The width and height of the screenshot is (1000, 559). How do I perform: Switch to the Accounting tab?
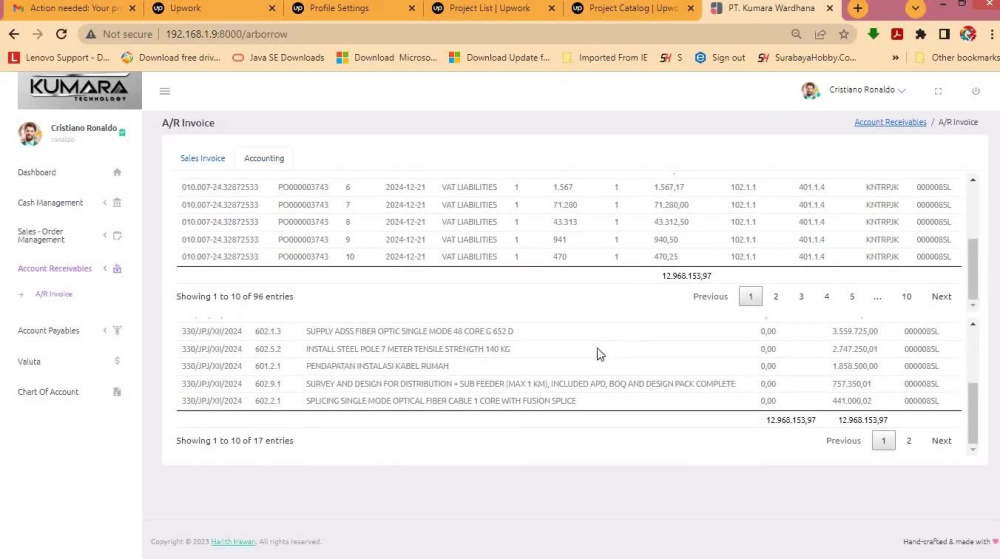264,158
